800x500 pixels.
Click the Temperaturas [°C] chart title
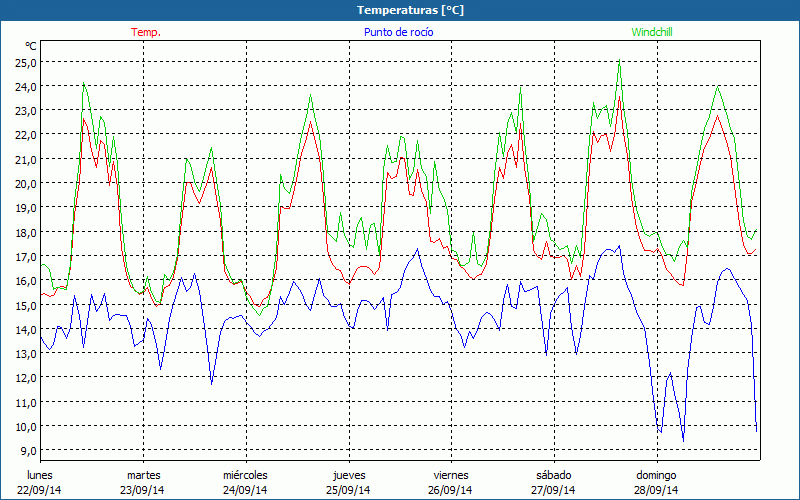(x=411, y=10)
